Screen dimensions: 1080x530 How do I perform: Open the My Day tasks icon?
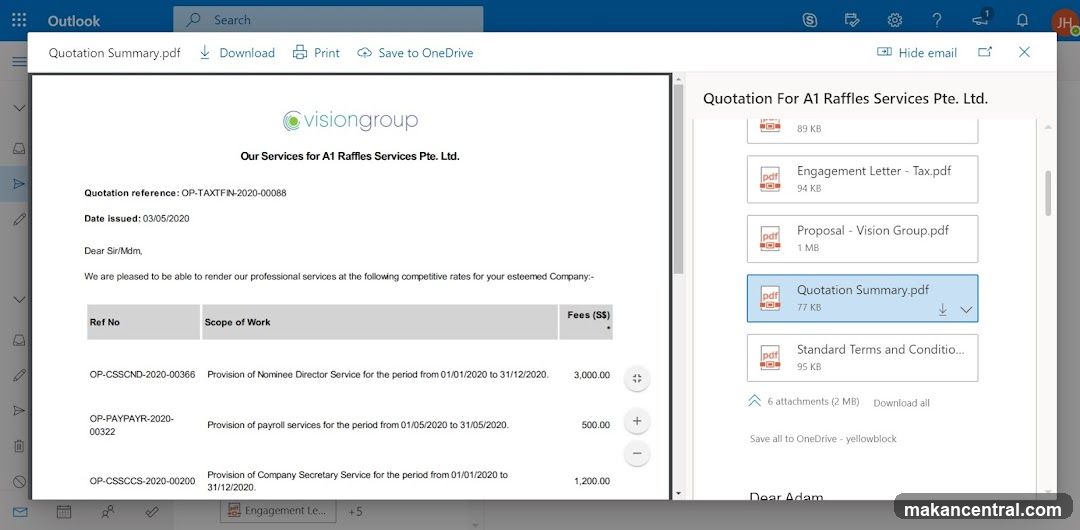point(852,20)
